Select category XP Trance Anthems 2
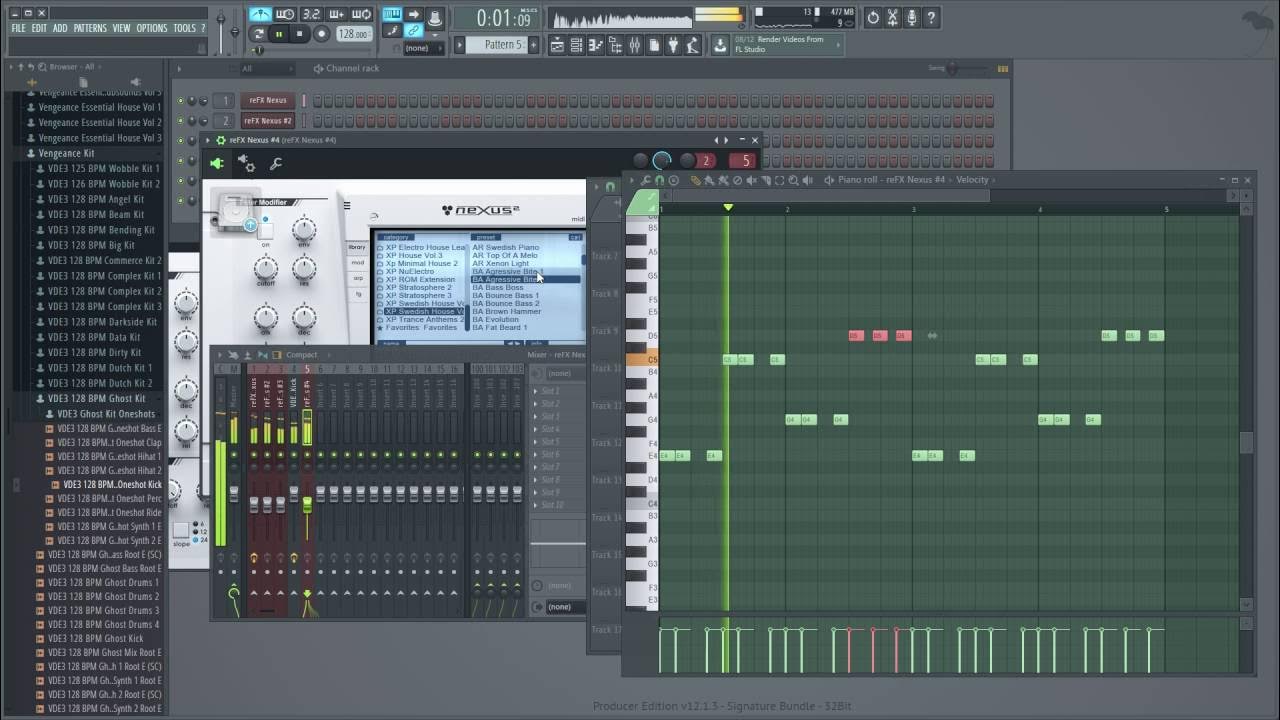Image resolution: width=1280 pixels, height=720 pixels. pyautogui.click(x=424, y=320)
